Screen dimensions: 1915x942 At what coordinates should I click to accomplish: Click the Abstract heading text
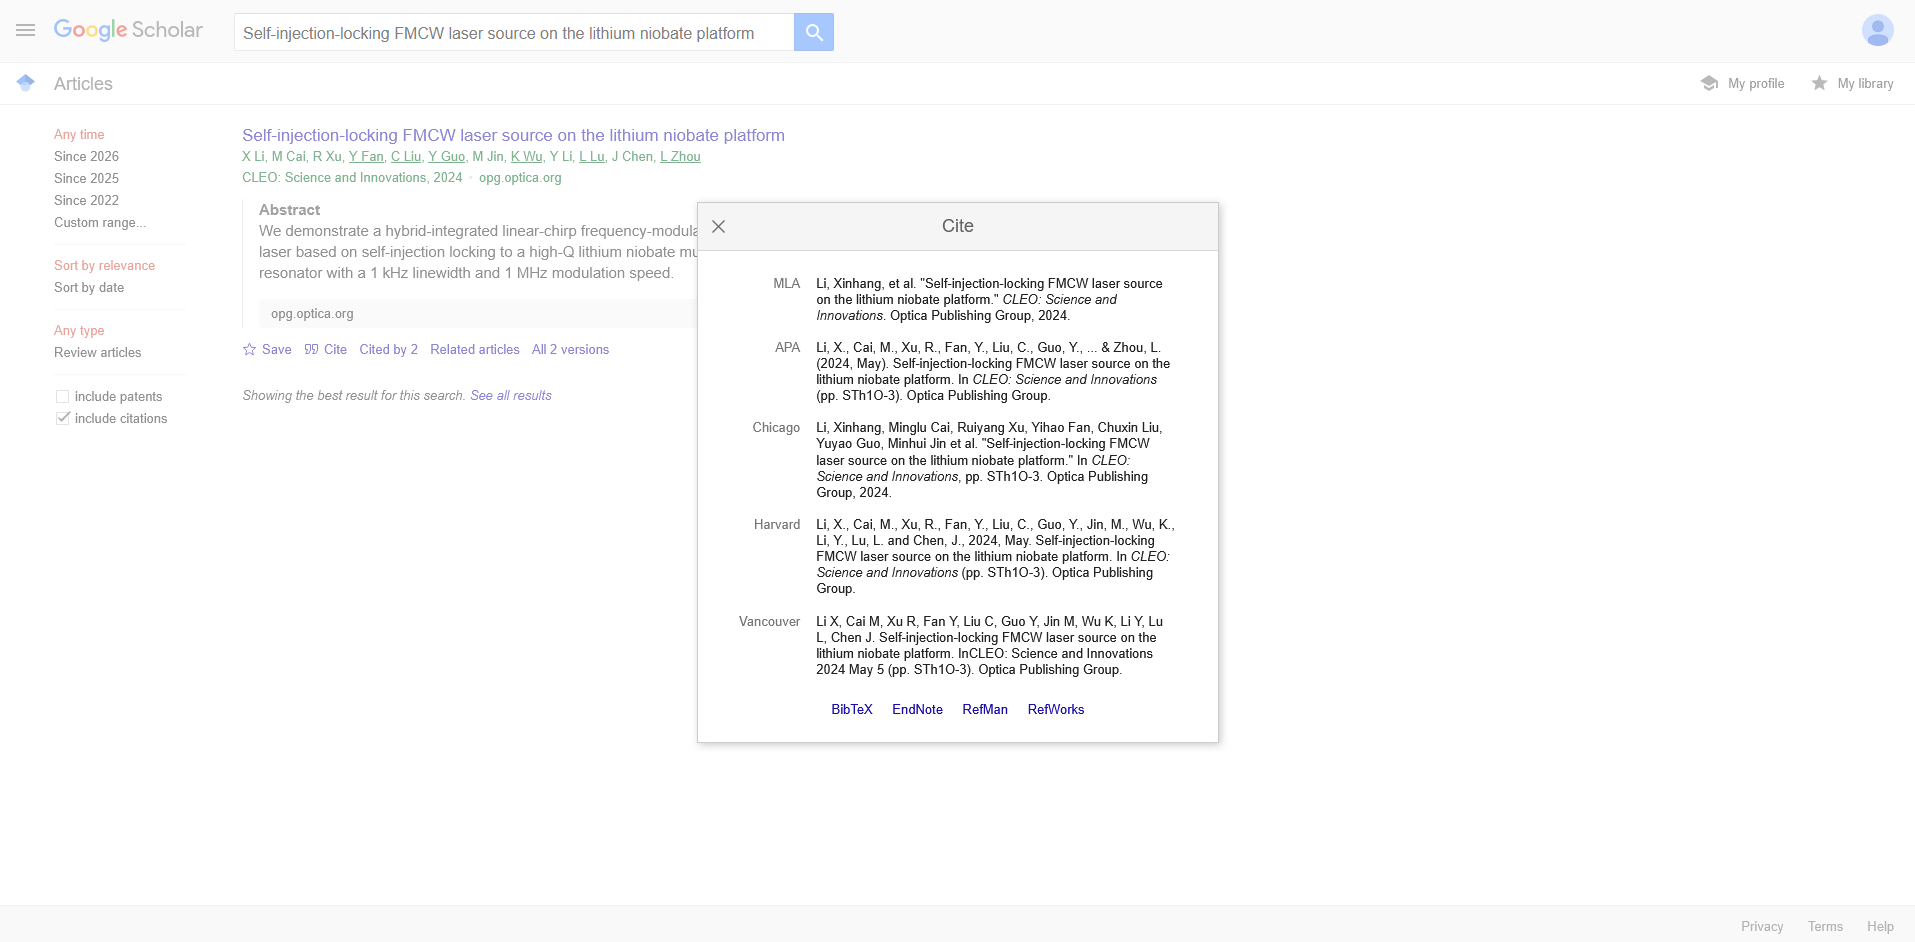[x=289, y=209]
